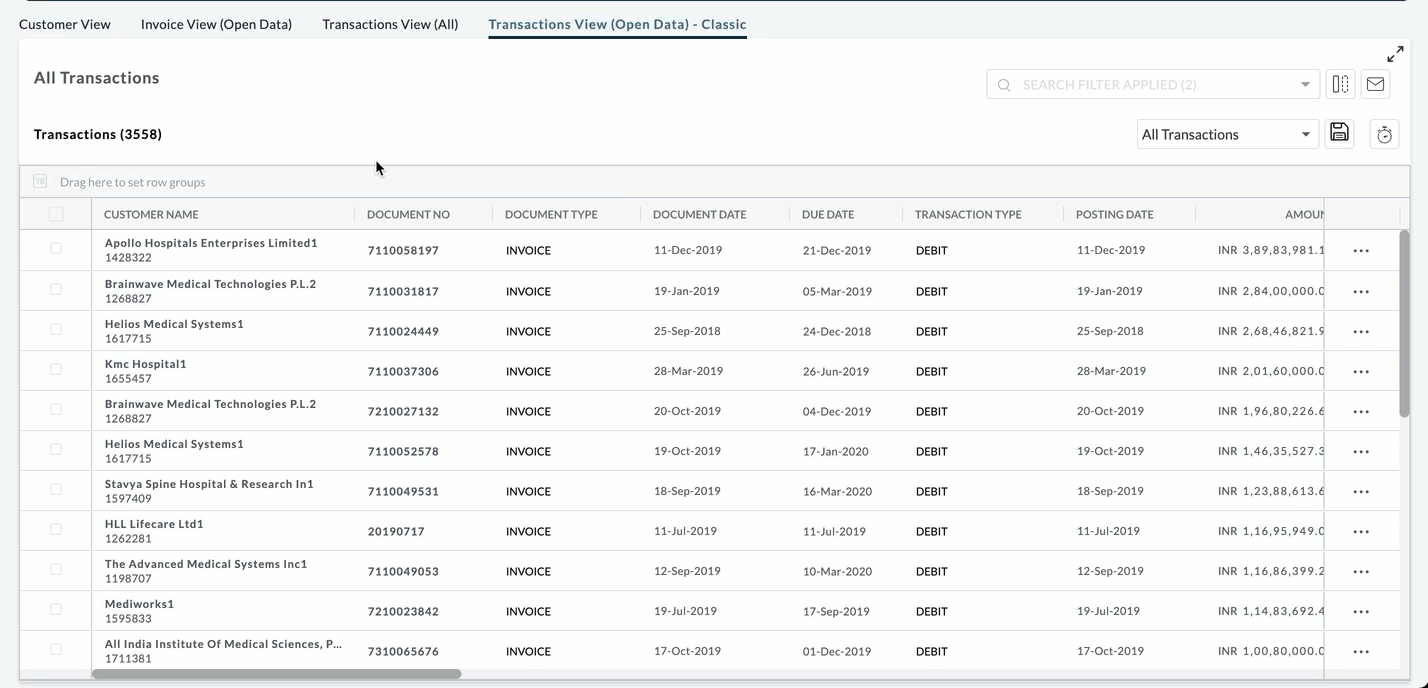
Task: Open actions menu for document 7110058197
Action: point(1361,251)
